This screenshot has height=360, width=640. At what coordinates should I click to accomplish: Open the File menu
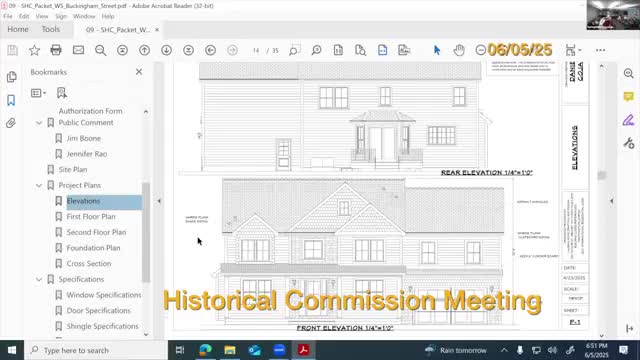pyautogui.click(x=8, y=16)
